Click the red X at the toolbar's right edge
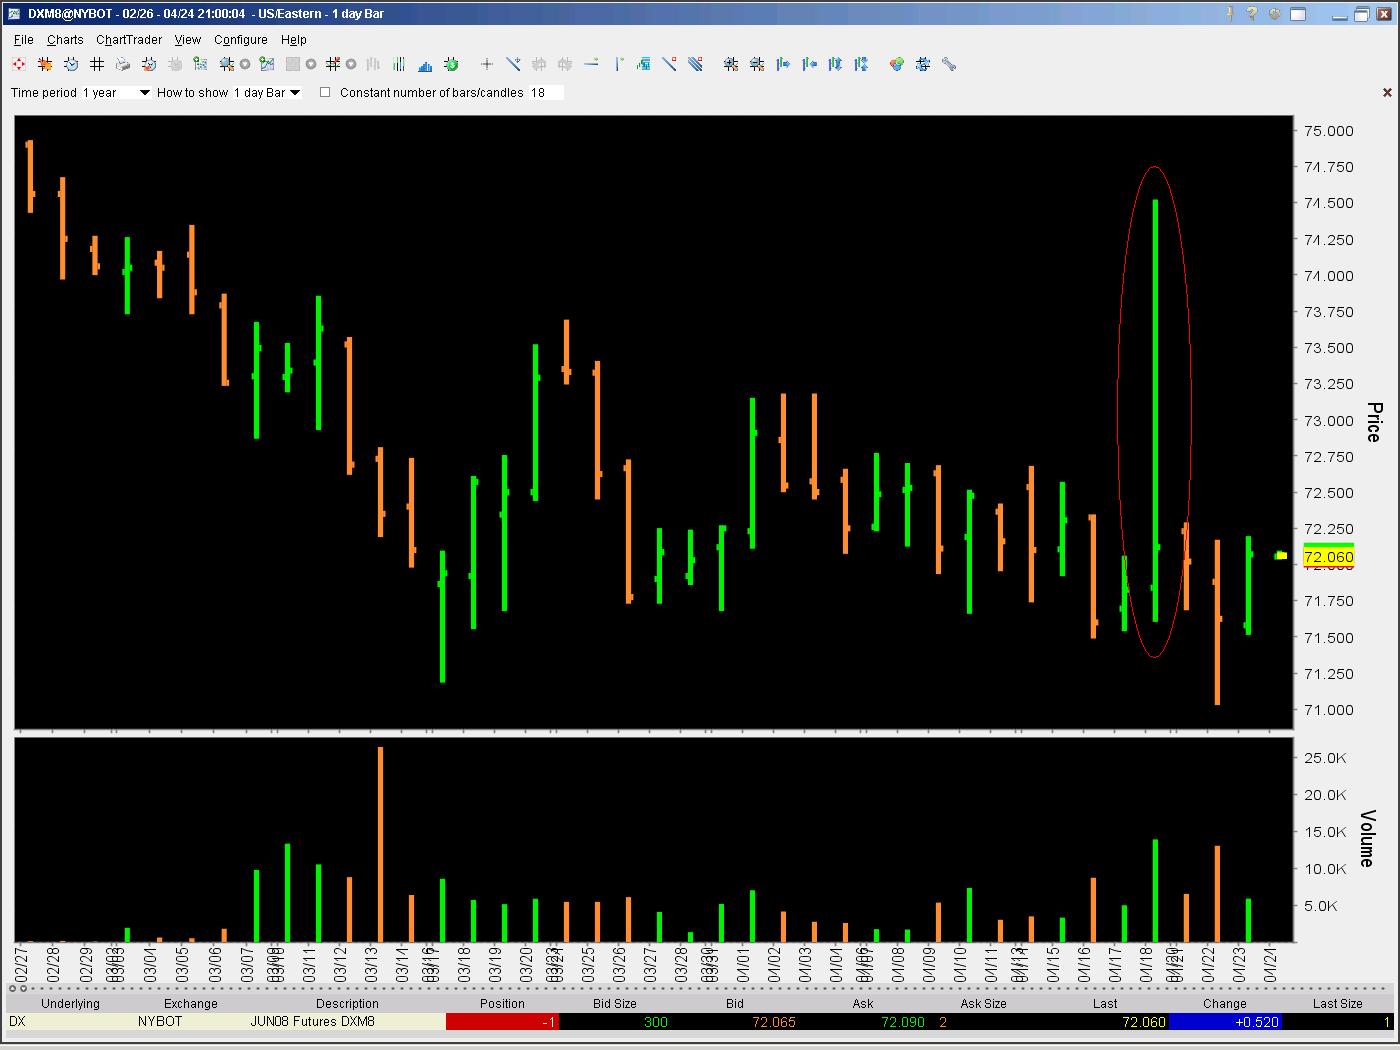1400x1050 pixels. (1387, 91)
